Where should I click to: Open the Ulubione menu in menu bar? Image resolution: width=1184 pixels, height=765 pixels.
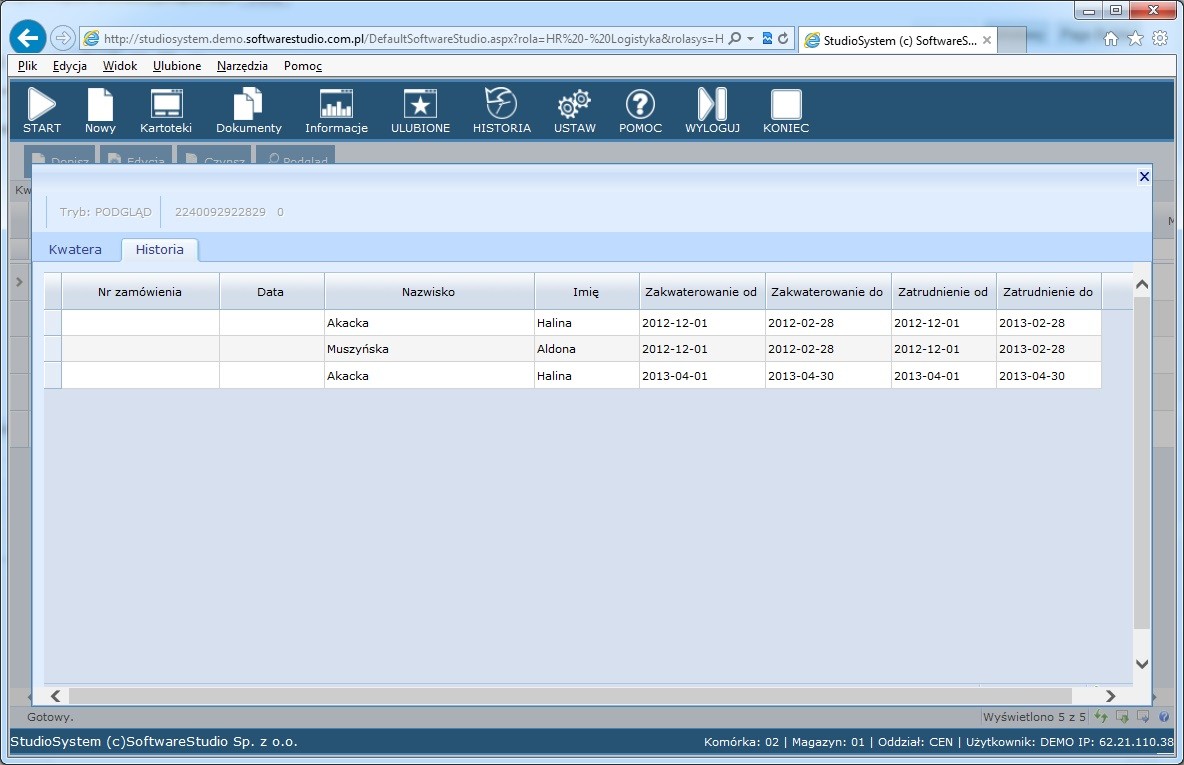tap(177, 66)
